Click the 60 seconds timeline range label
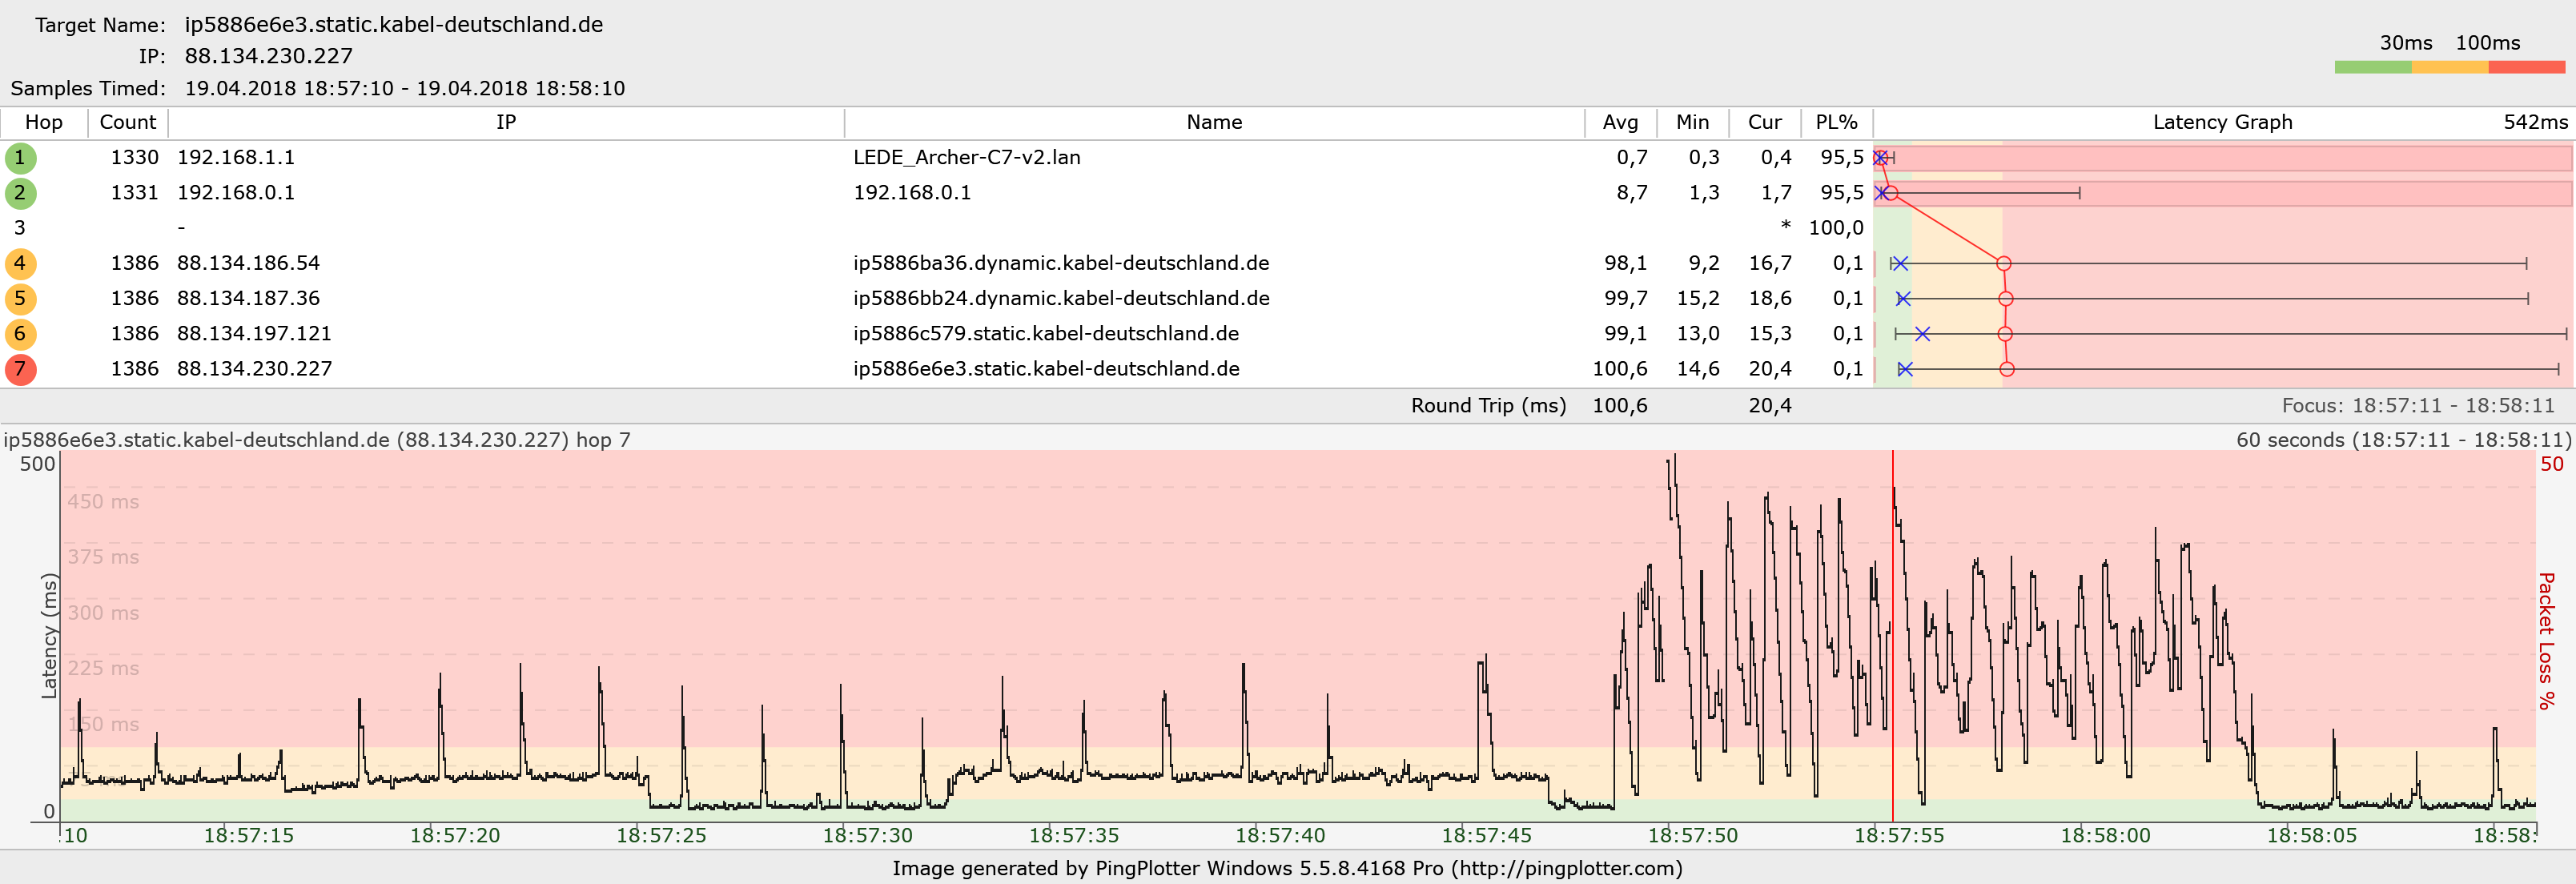2576x884 pixels. (2403, 439)
